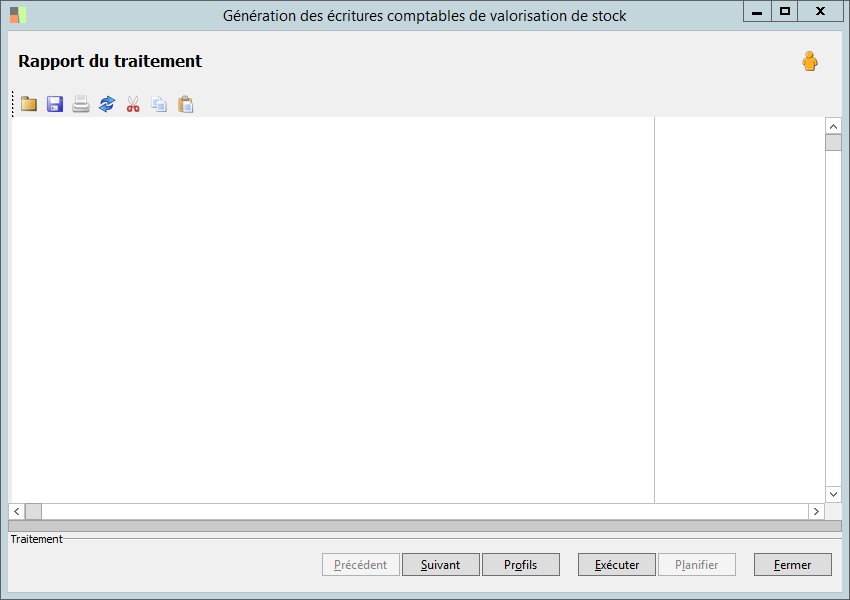Click the vertical scrollbar up arrow
850x600 pixels.
tap(833, 126)
